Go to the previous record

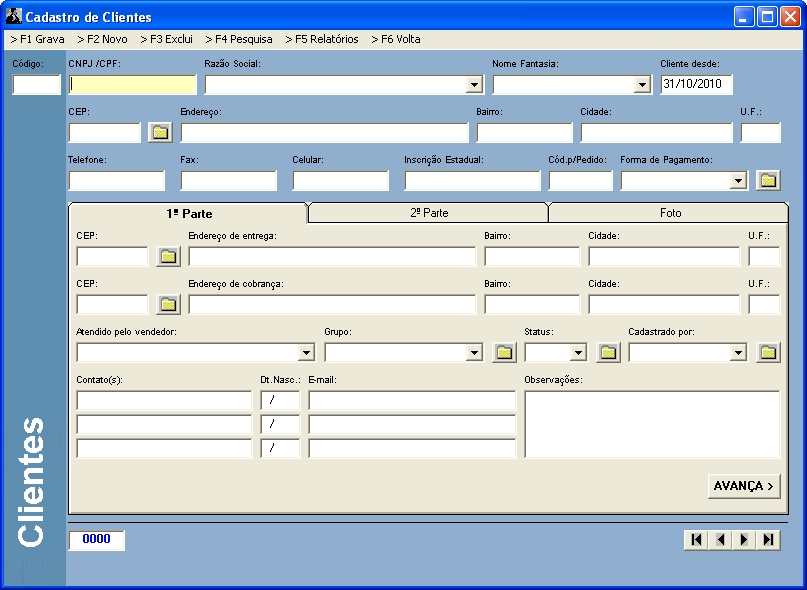[x=720, y=540]
